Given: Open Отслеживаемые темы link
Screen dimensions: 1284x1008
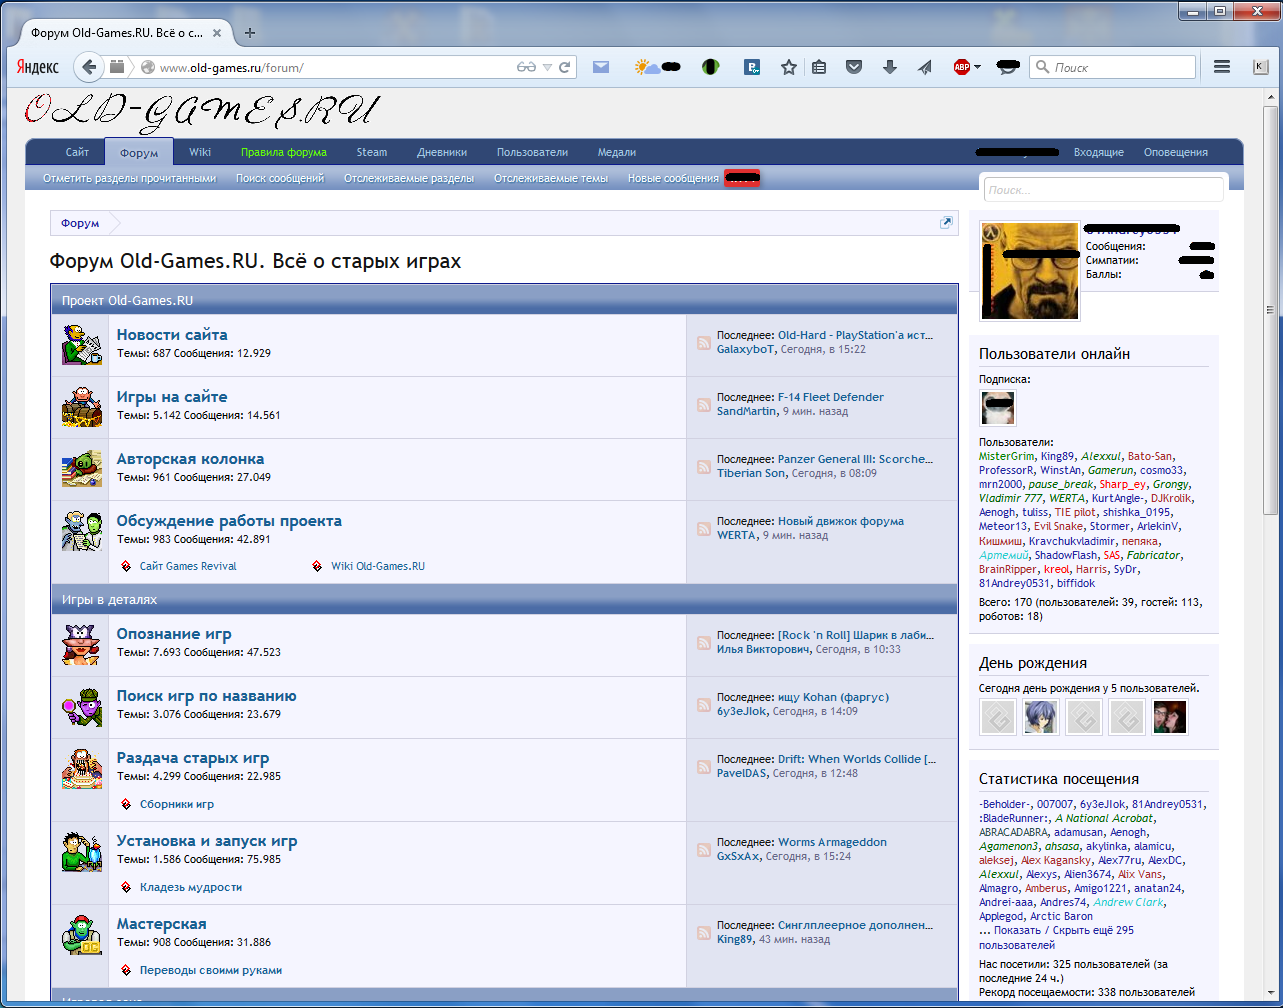Looking at the screenshot, I should click(551, 178).
